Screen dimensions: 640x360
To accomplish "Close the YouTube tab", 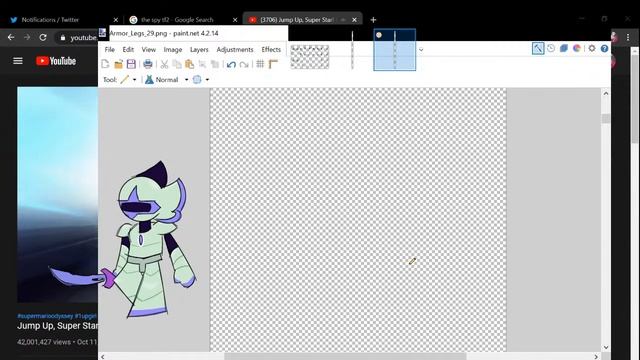I will pyautogui.click(x=354, y=20).
